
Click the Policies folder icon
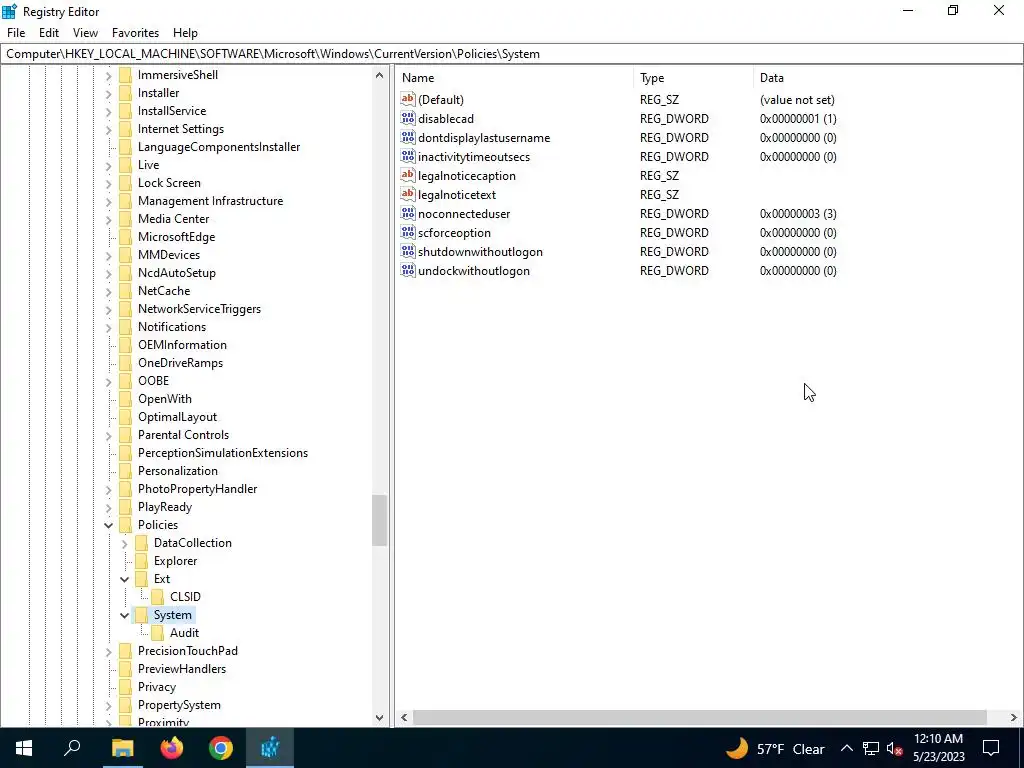pyautogui.click(x=125, y=524)
